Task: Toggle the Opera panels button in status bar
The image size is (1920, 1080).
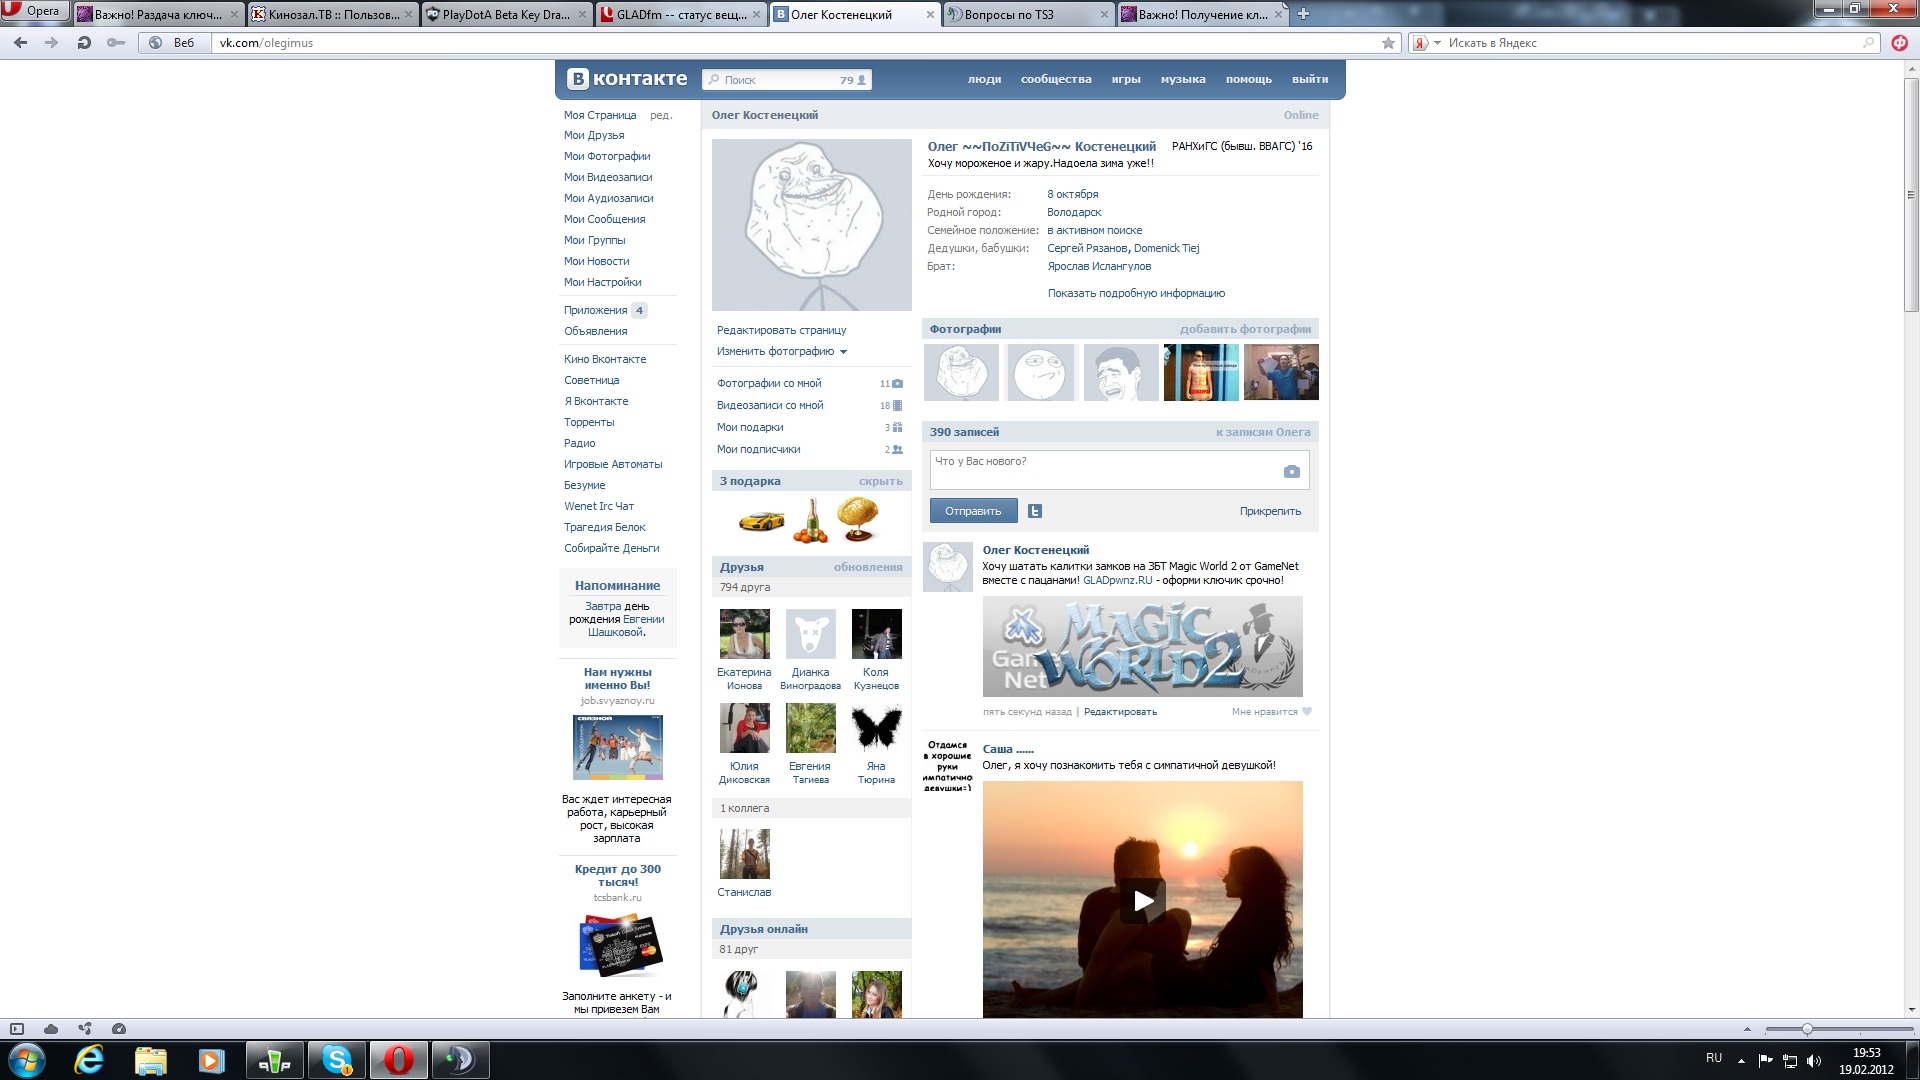Action: coord(17,1028)
